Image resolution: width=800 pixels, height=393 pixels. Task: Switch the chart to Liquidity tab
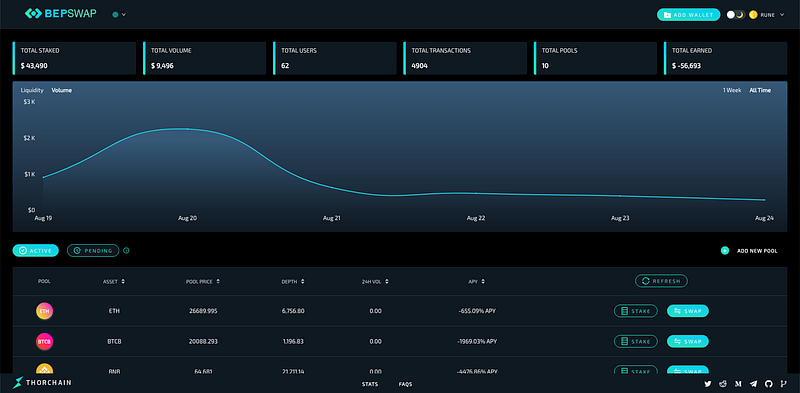point(32,90)
